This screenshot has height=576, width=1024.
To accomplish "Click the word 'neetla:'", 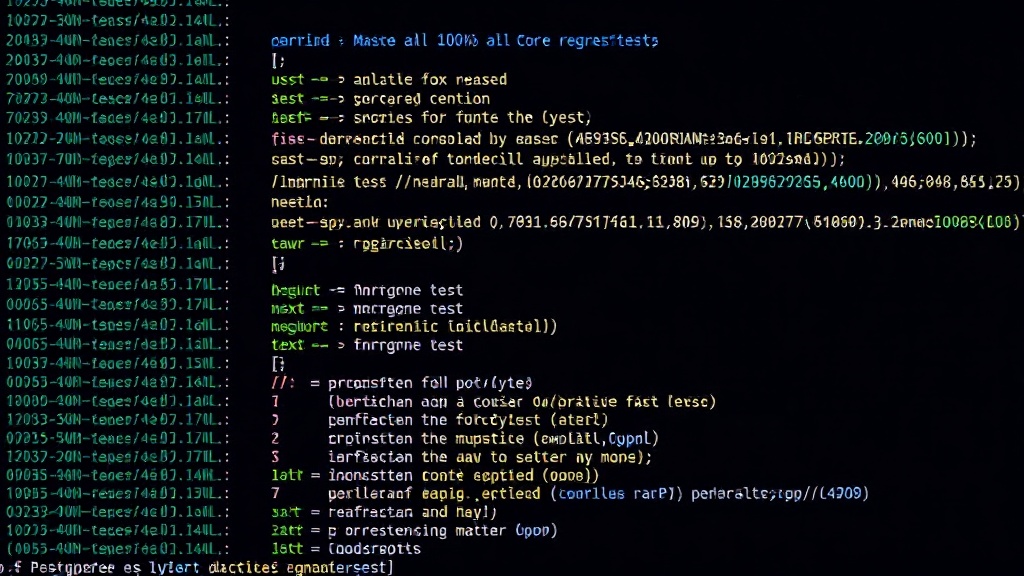I will click(x=300, y=202).
